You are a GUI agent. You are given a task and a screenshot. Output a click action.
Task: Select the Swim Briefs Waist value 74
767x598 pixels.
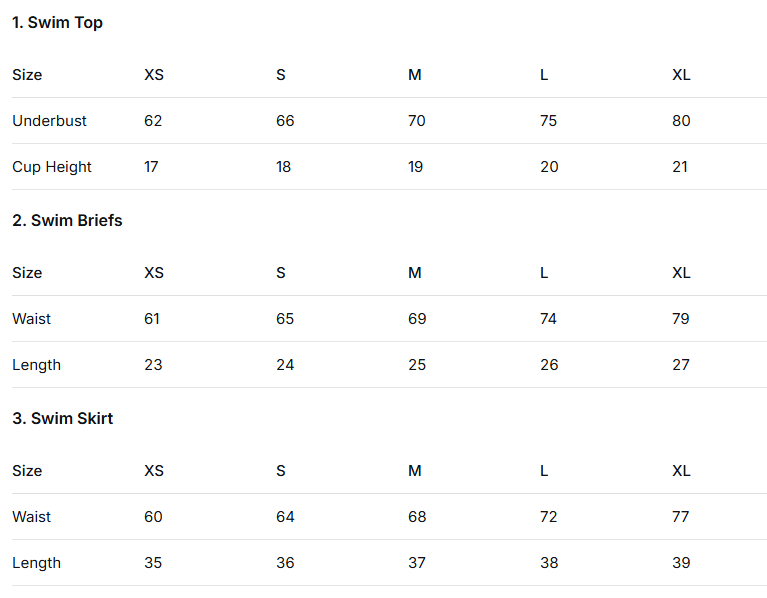(x=548, y=319)
